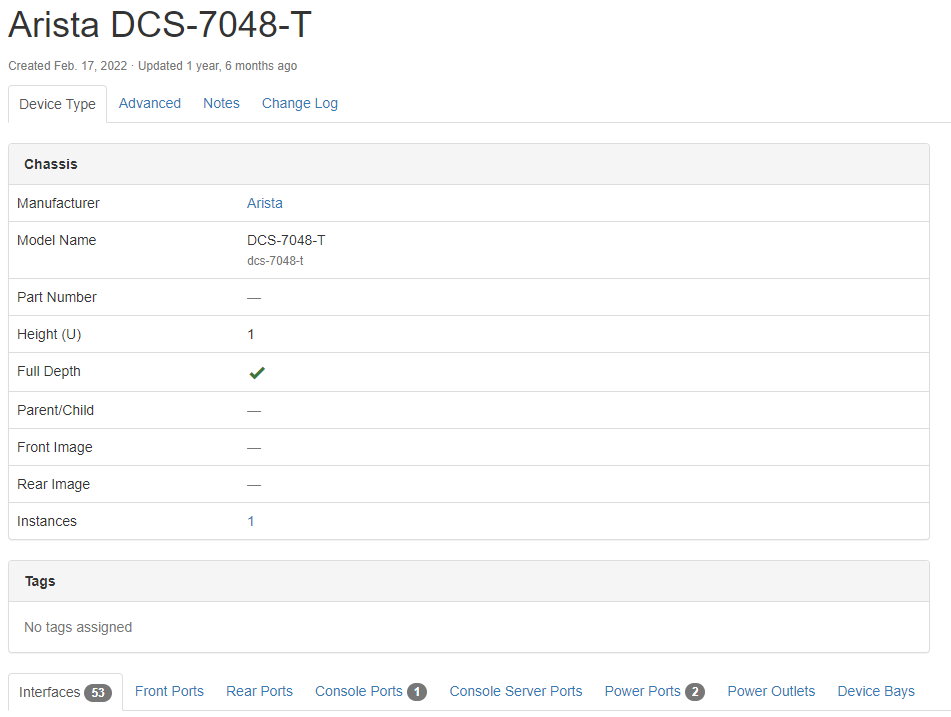Switch to the Advanced tab

[x=150, y=103]
